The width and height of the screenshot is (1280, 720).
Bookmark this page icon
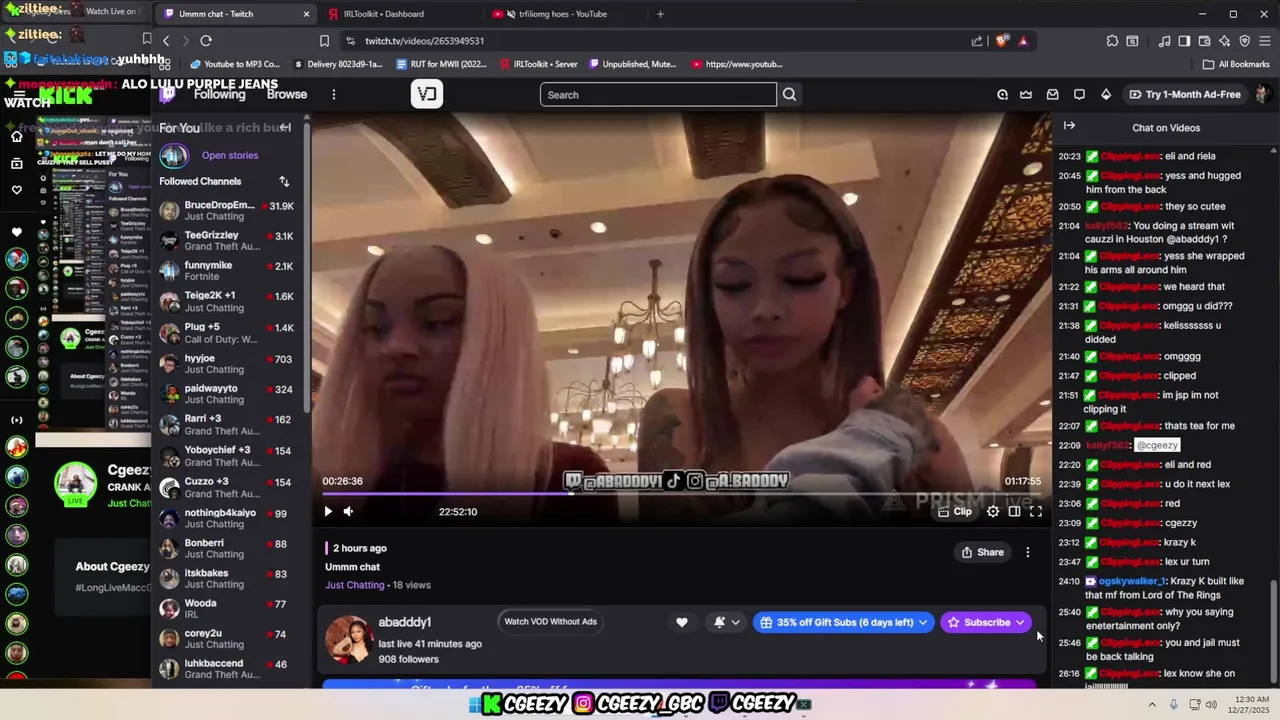[x=324, y=41]
